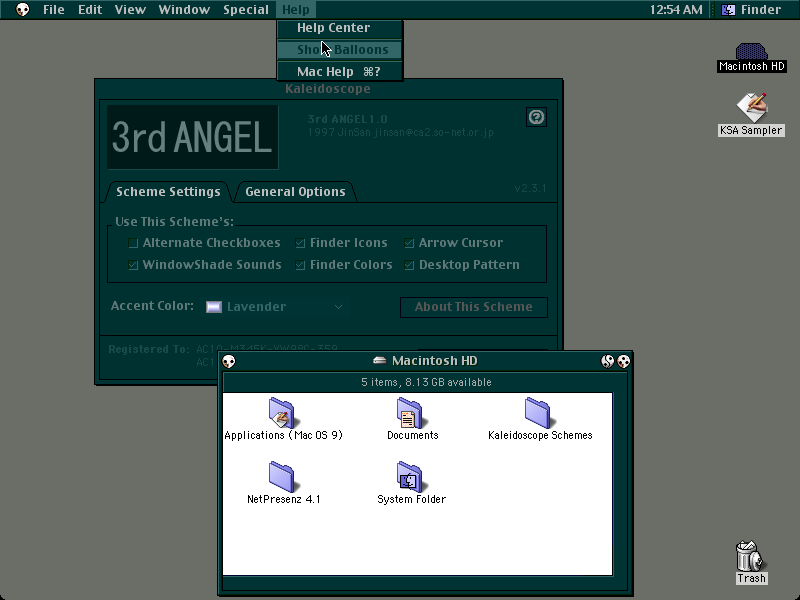
Task: Click the "5 items, 8.13 GB available" status text
Action: 426,382
